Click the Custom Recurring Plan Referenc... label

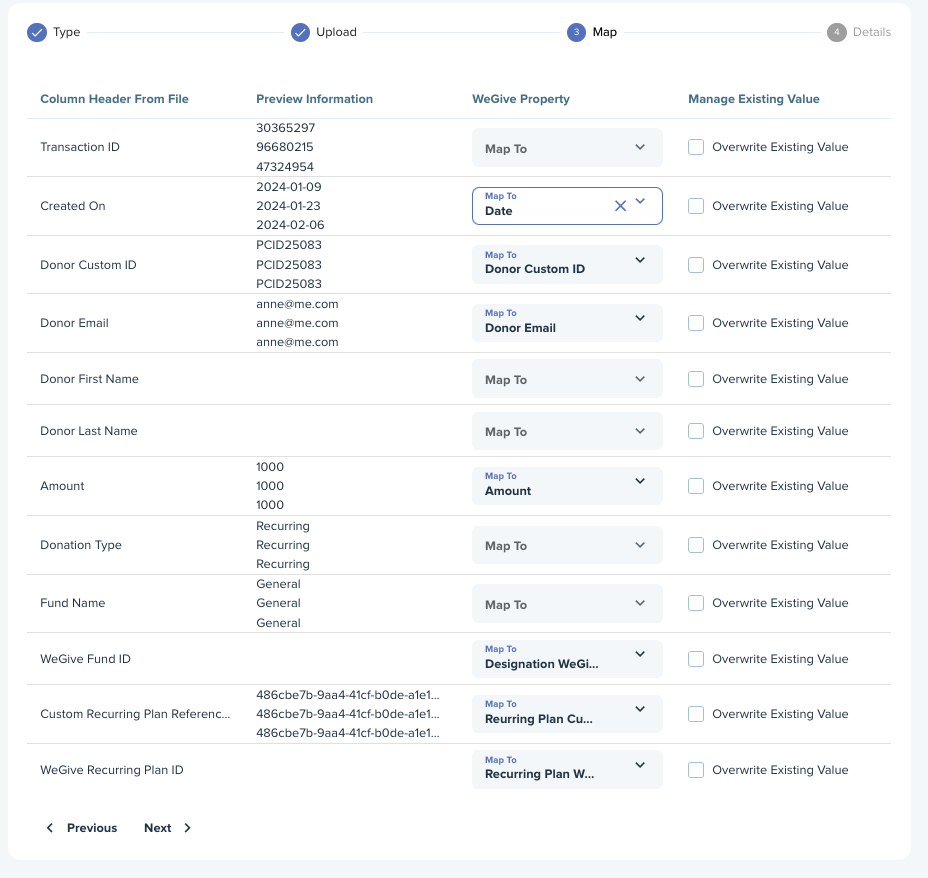click(135, 714)
